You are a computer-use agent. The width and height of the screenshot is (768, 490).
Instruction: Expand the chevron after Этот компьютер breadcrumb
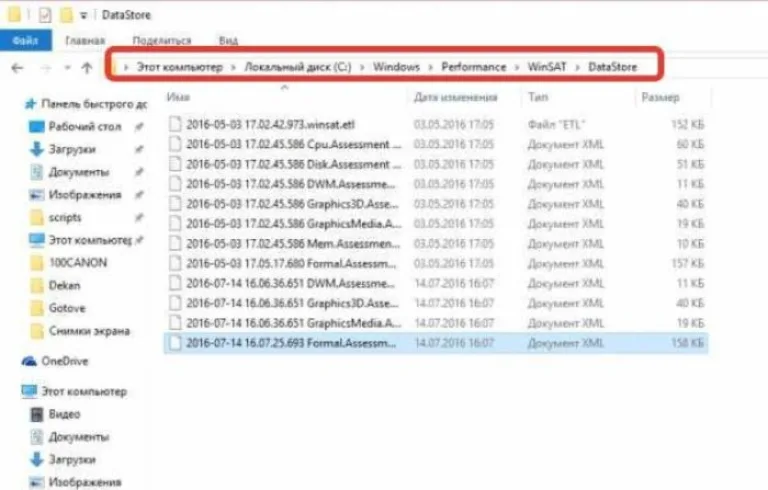234,67
